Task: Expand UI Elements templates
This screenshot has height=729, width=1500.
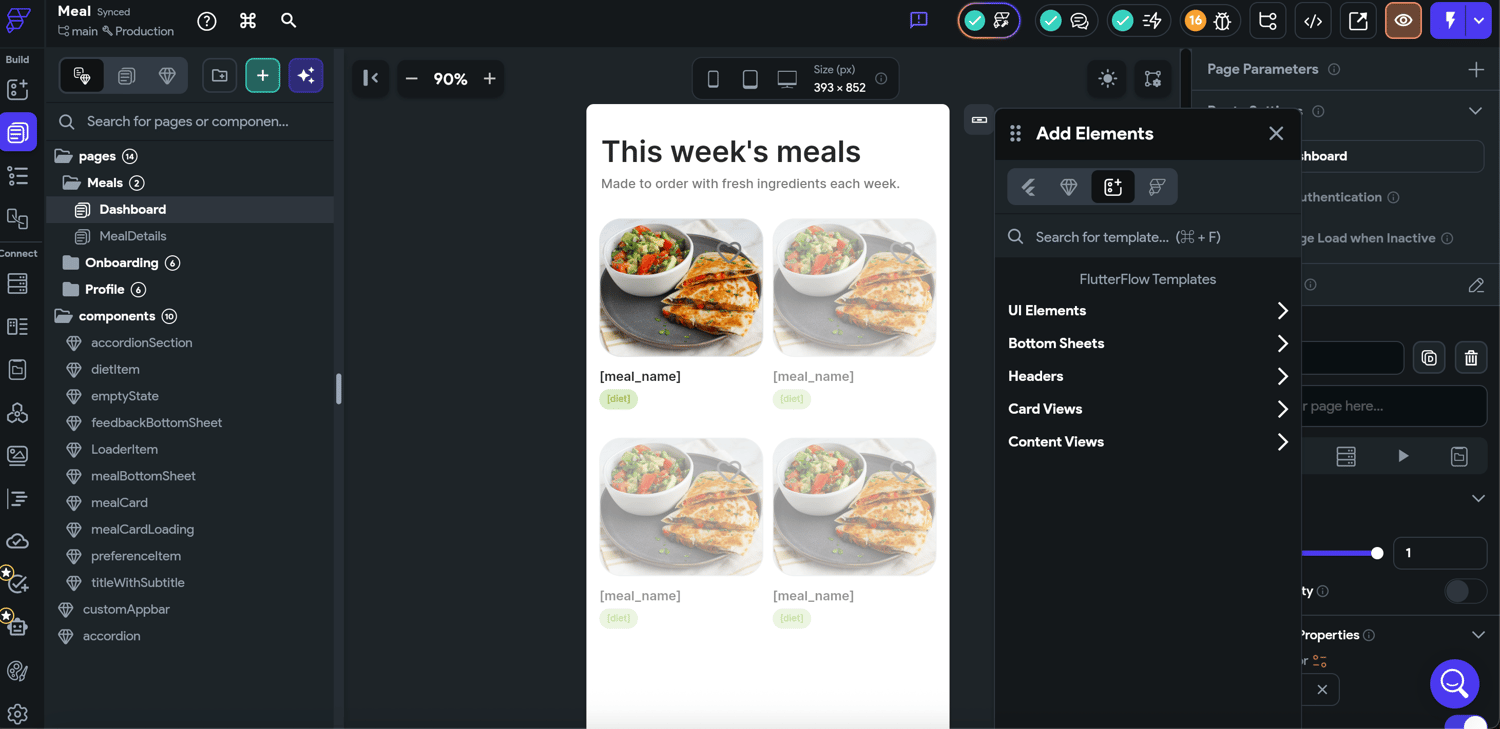Action: pyautogui.click(x=1147, y=311)
